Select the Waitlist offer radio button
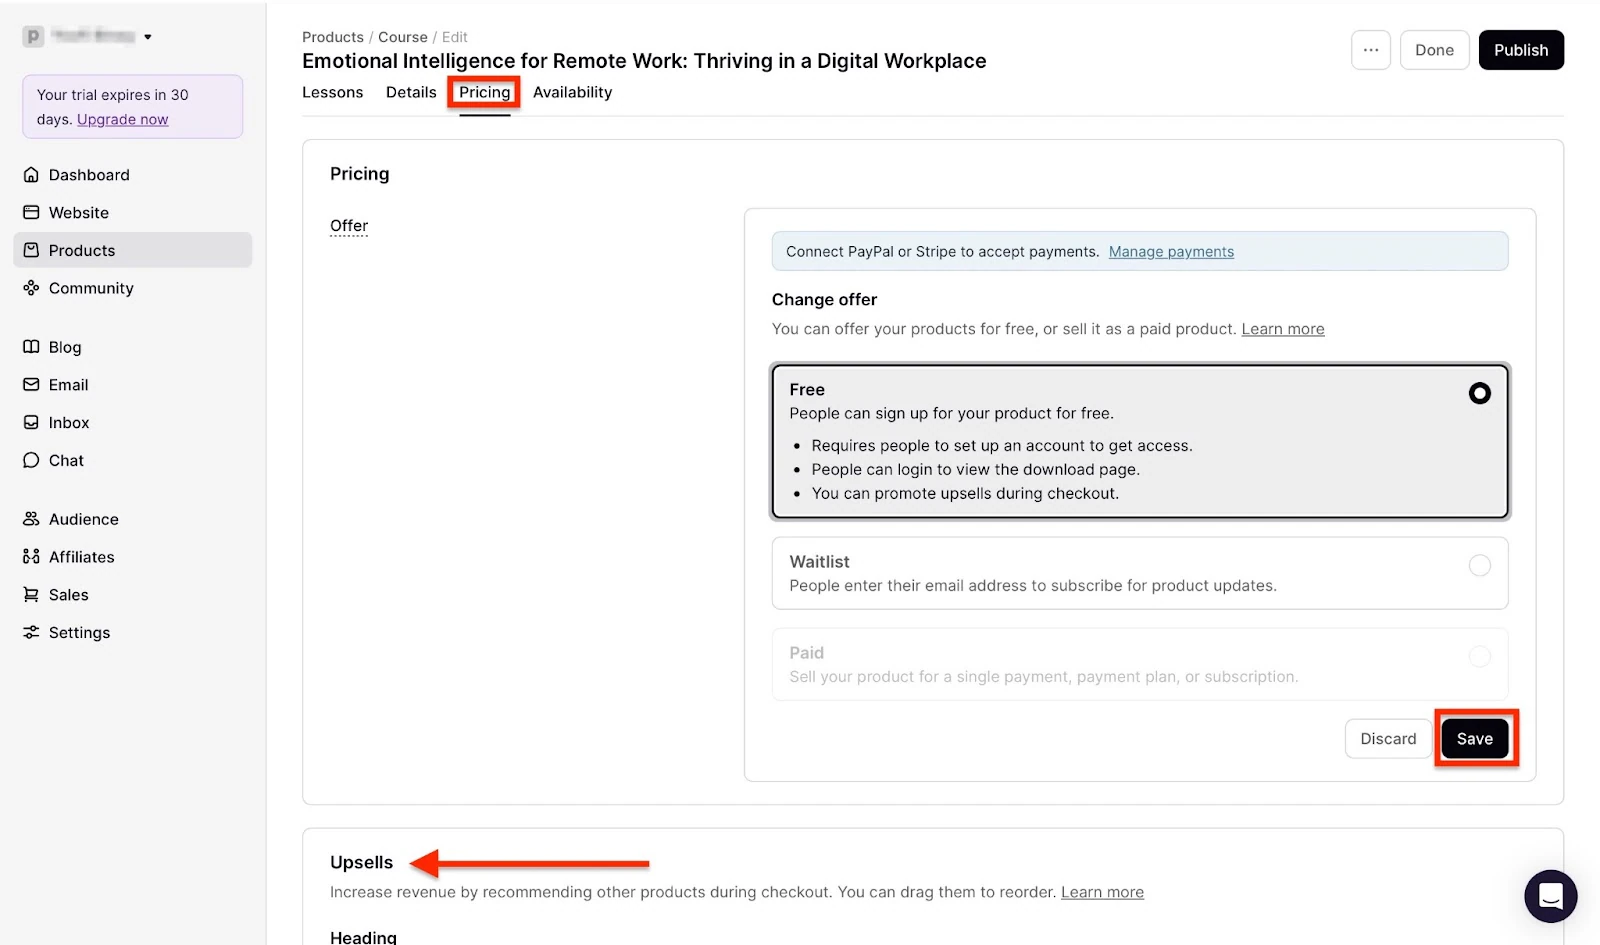1600x945 pixels. (1479, 565)
